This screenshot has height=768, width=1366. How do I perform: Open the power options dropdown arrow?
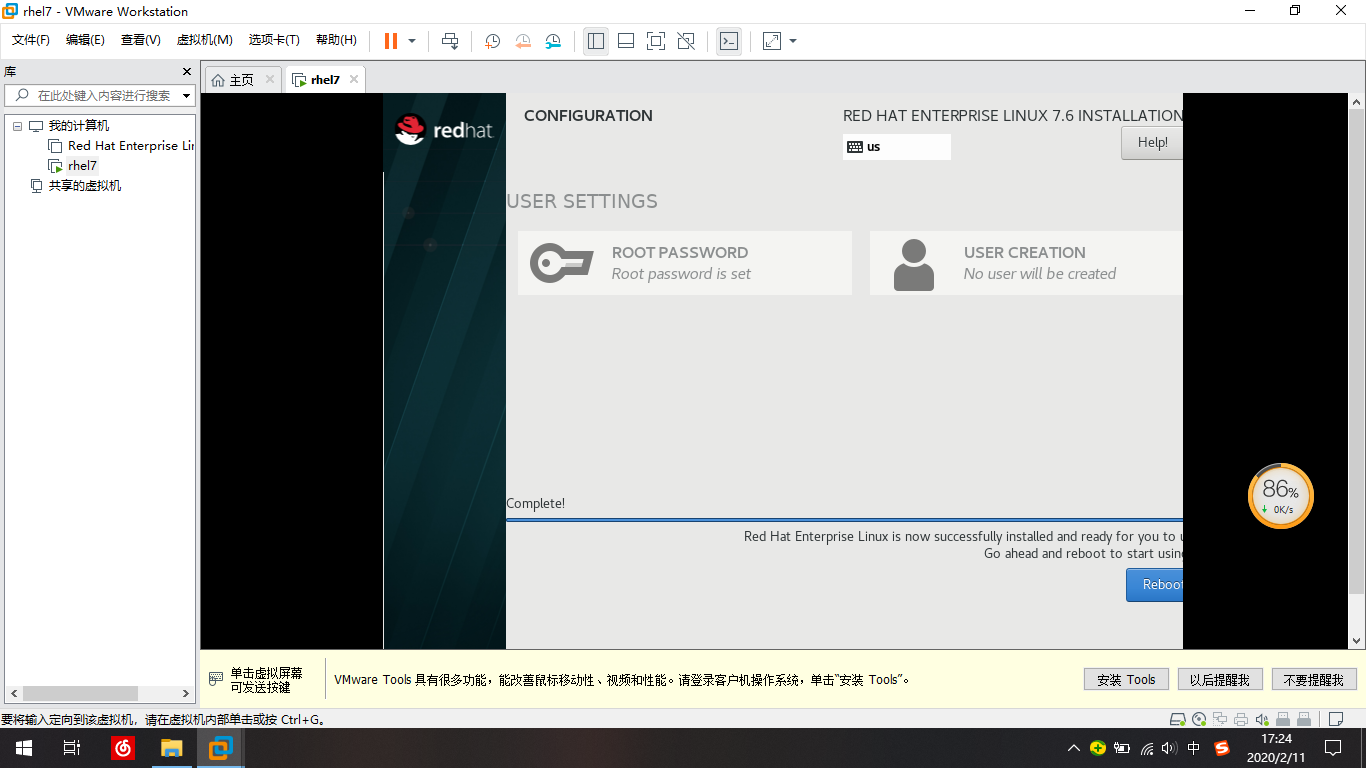pyautogui.click(x=411, y=41)
